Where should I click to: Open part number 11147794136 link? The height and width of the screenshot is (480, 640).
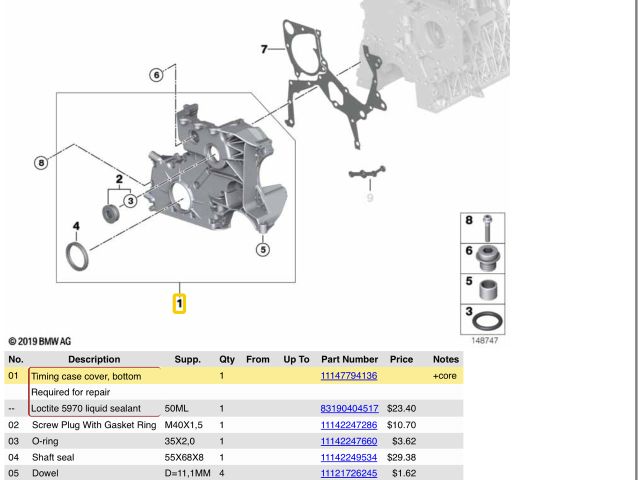[348, 376]
